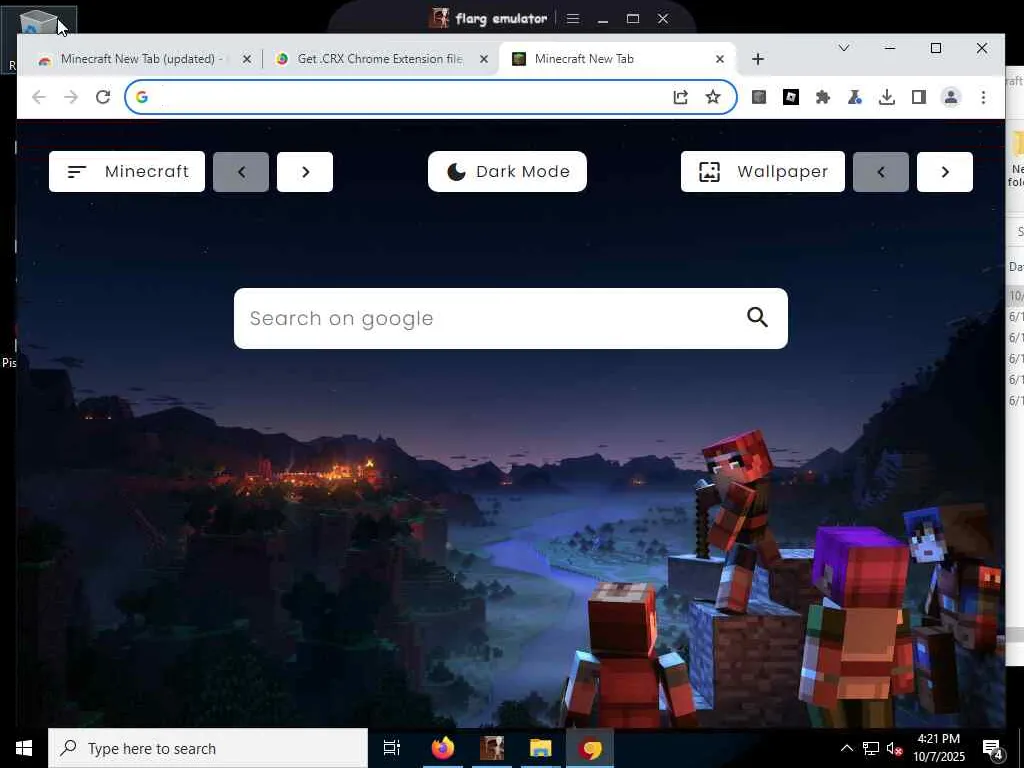Click the Google icon in address bar

click(142, 97)
